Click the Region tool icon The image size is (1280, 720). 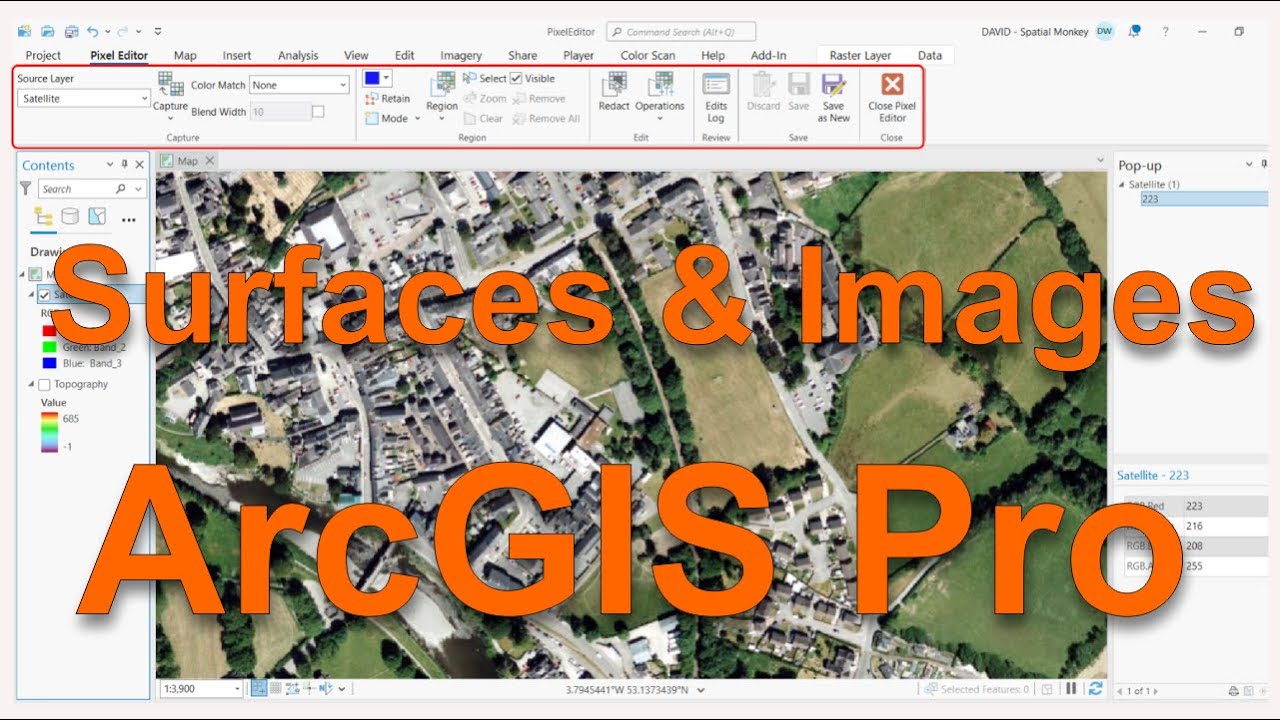(x=442, y=85)
